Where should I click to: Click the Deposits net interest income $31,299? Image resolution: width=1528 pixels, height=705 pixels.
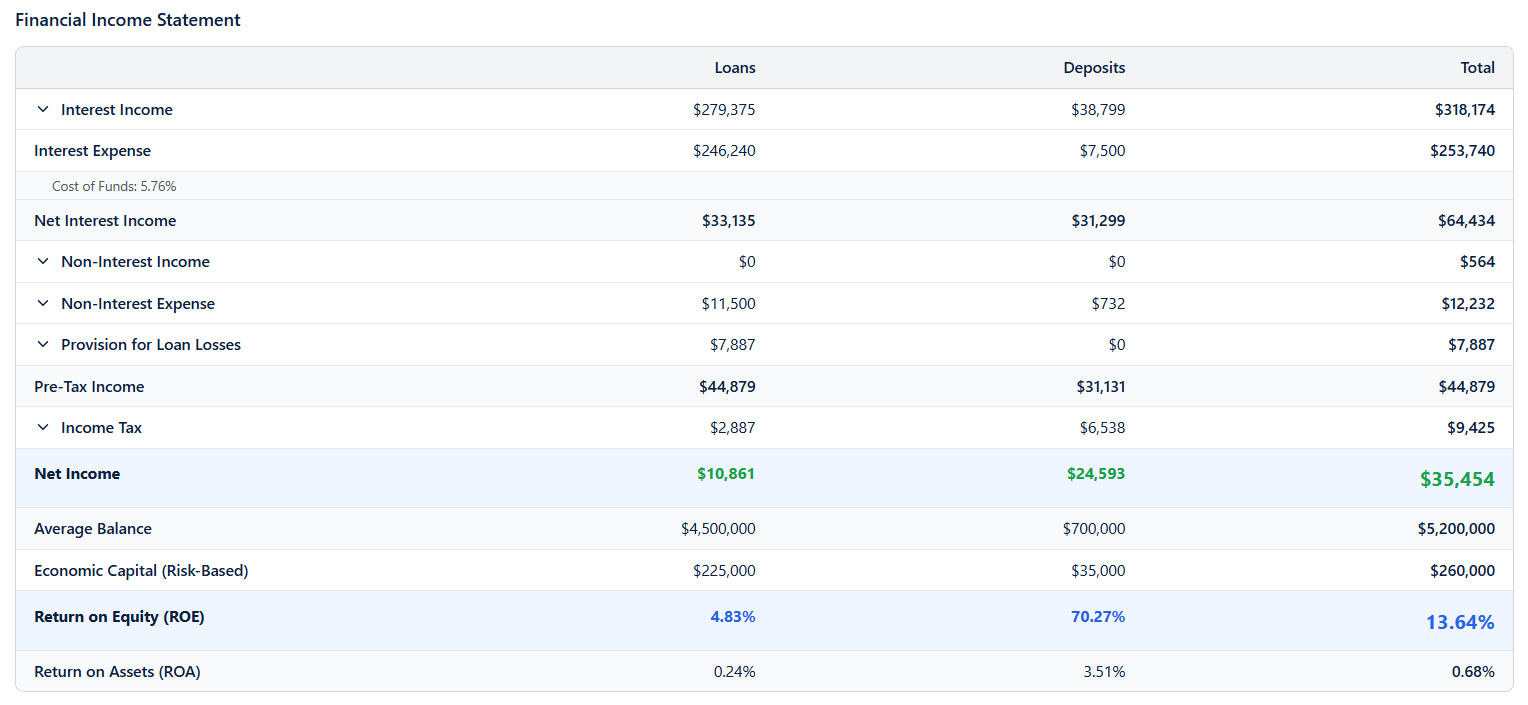1098,221
